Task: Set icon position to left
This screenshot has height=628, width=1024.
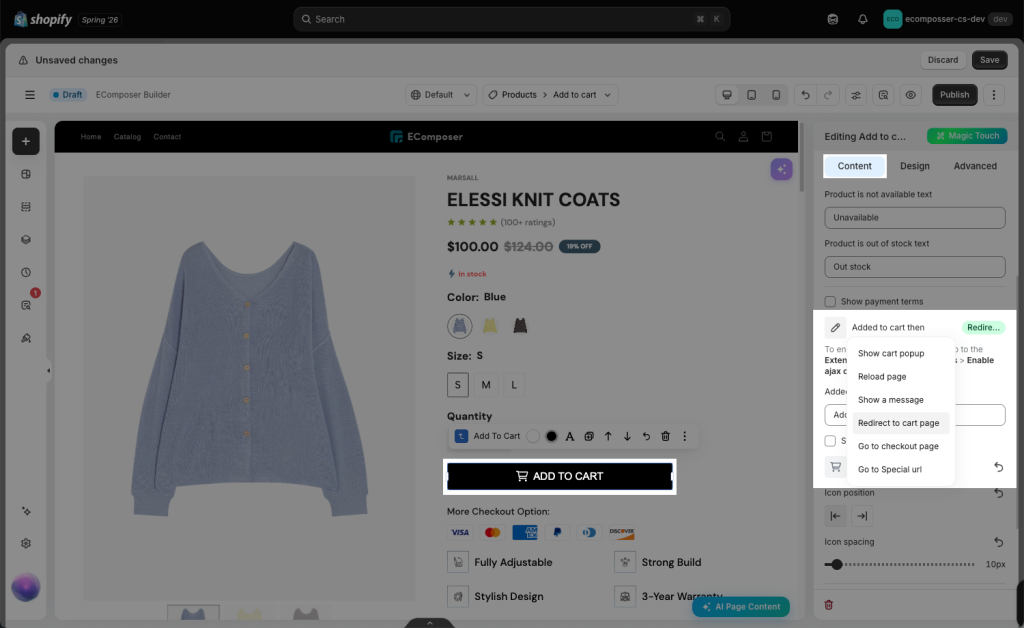Action: [835, 516]
